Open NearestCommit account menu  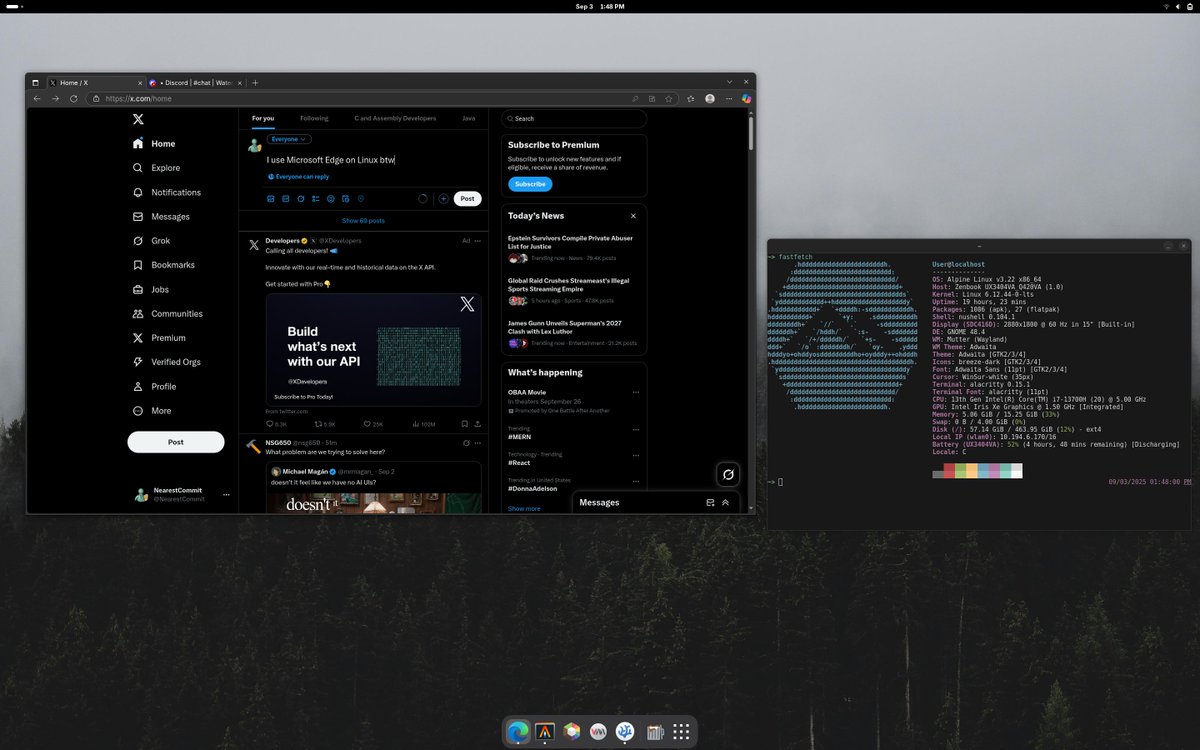tap(183, 495)
